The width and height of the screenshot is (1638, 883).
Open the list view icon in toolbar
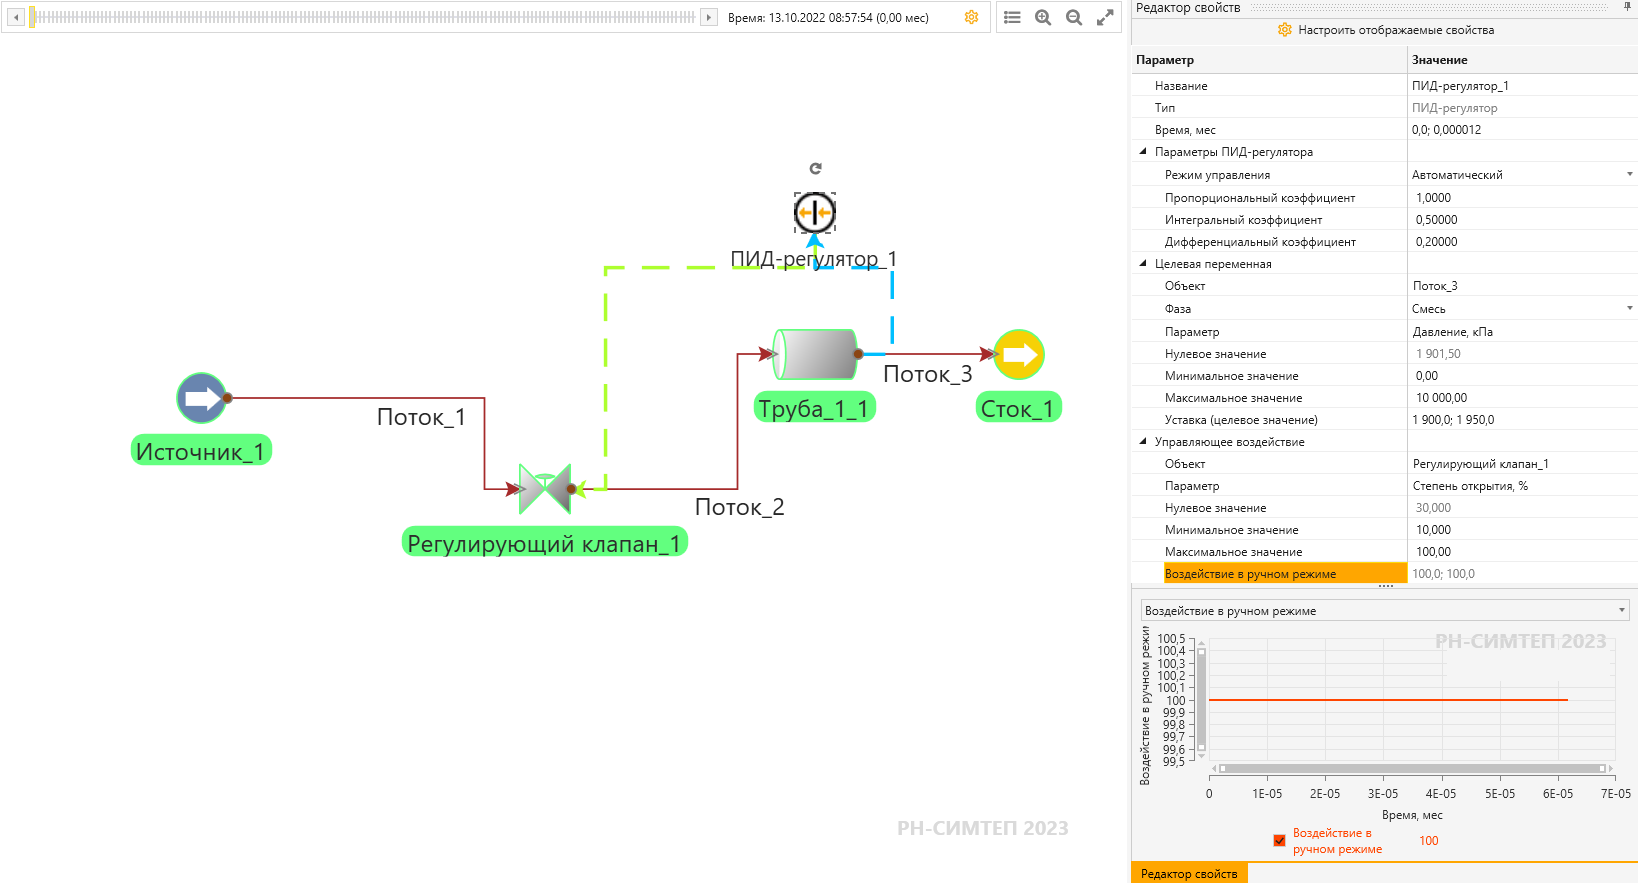(x=1012, y=17)
